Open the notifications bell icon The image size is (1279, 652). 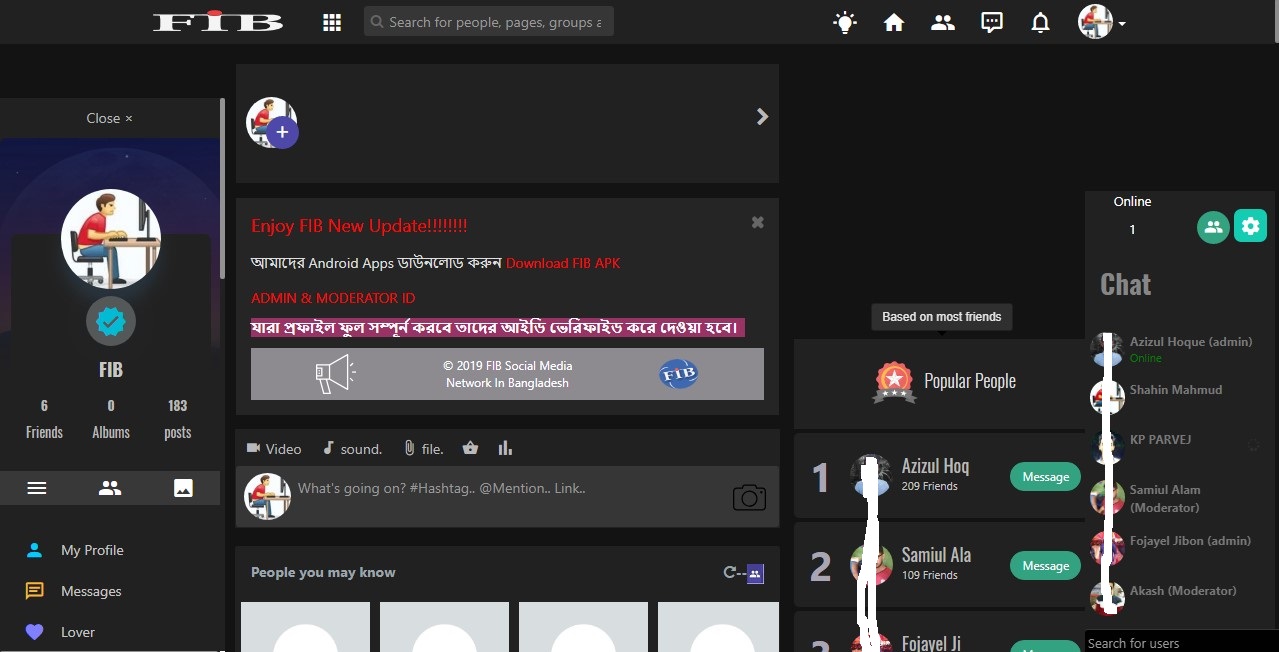point(1041,22)
